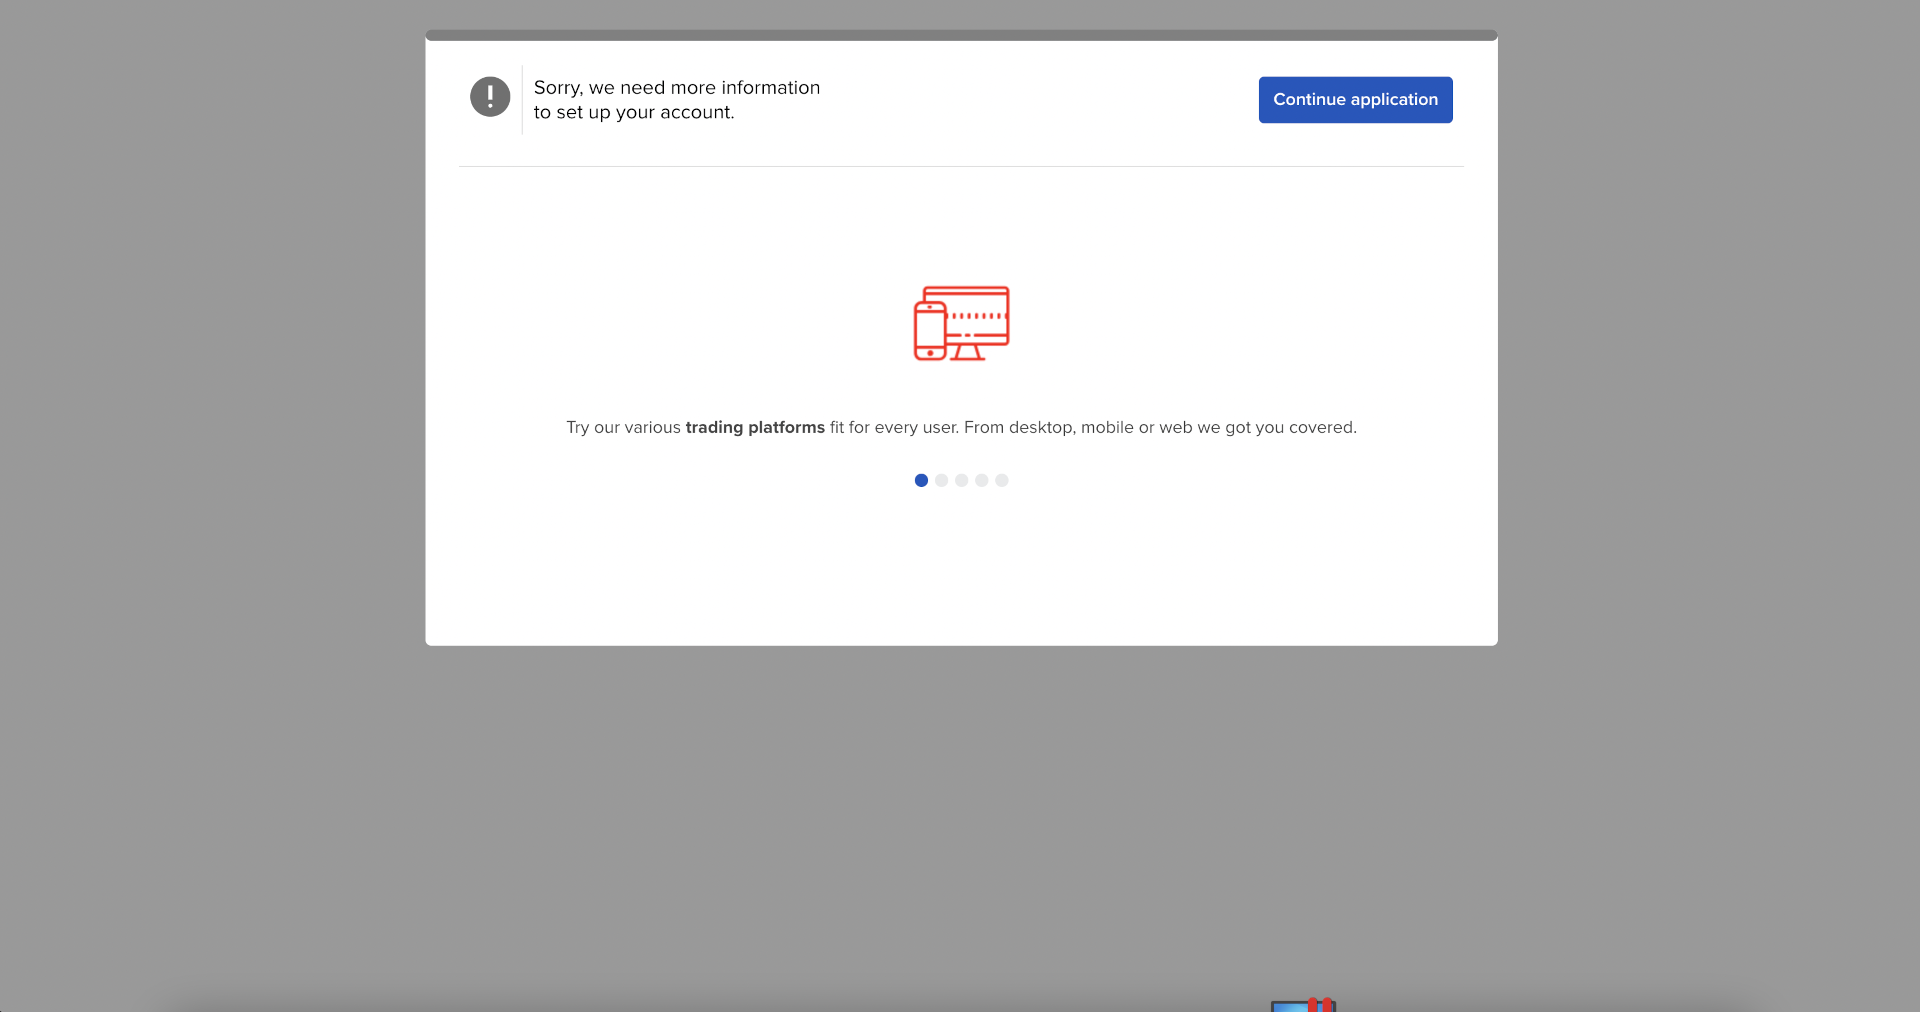
Task: Click the exclamation warning icon
Action: pos(490,97)
